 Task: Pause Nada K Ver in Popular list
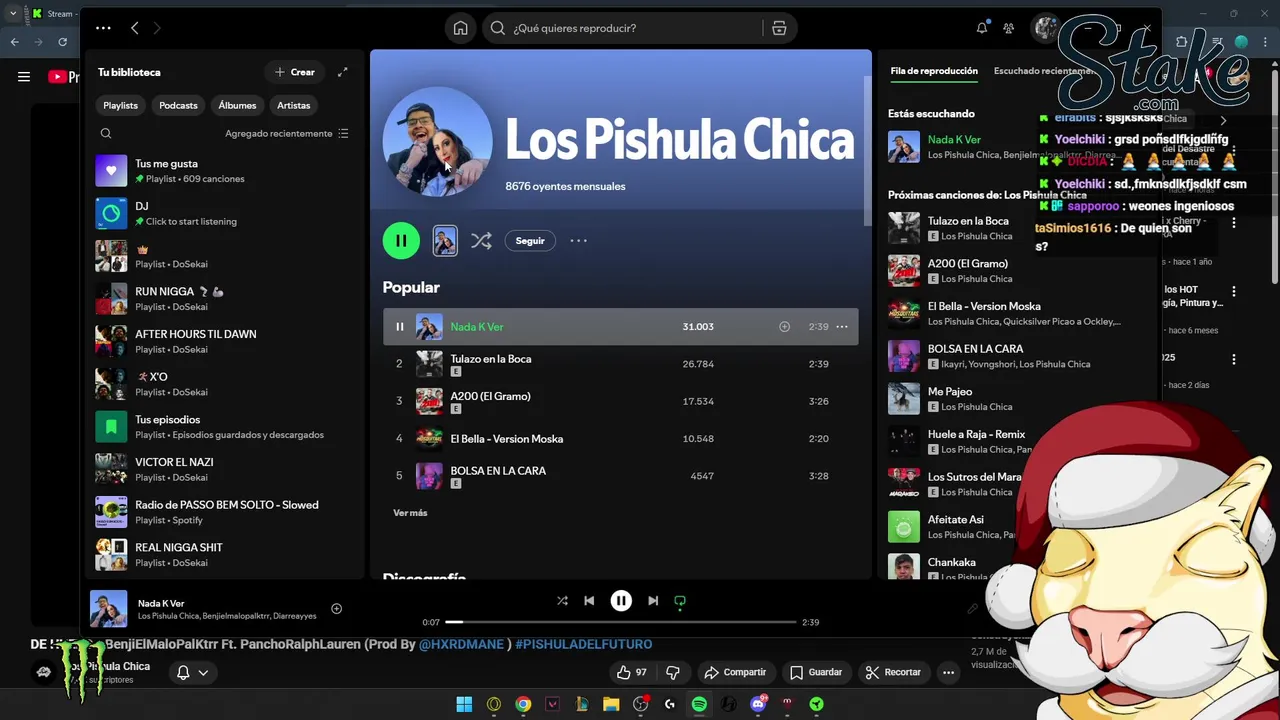(399, 326)
